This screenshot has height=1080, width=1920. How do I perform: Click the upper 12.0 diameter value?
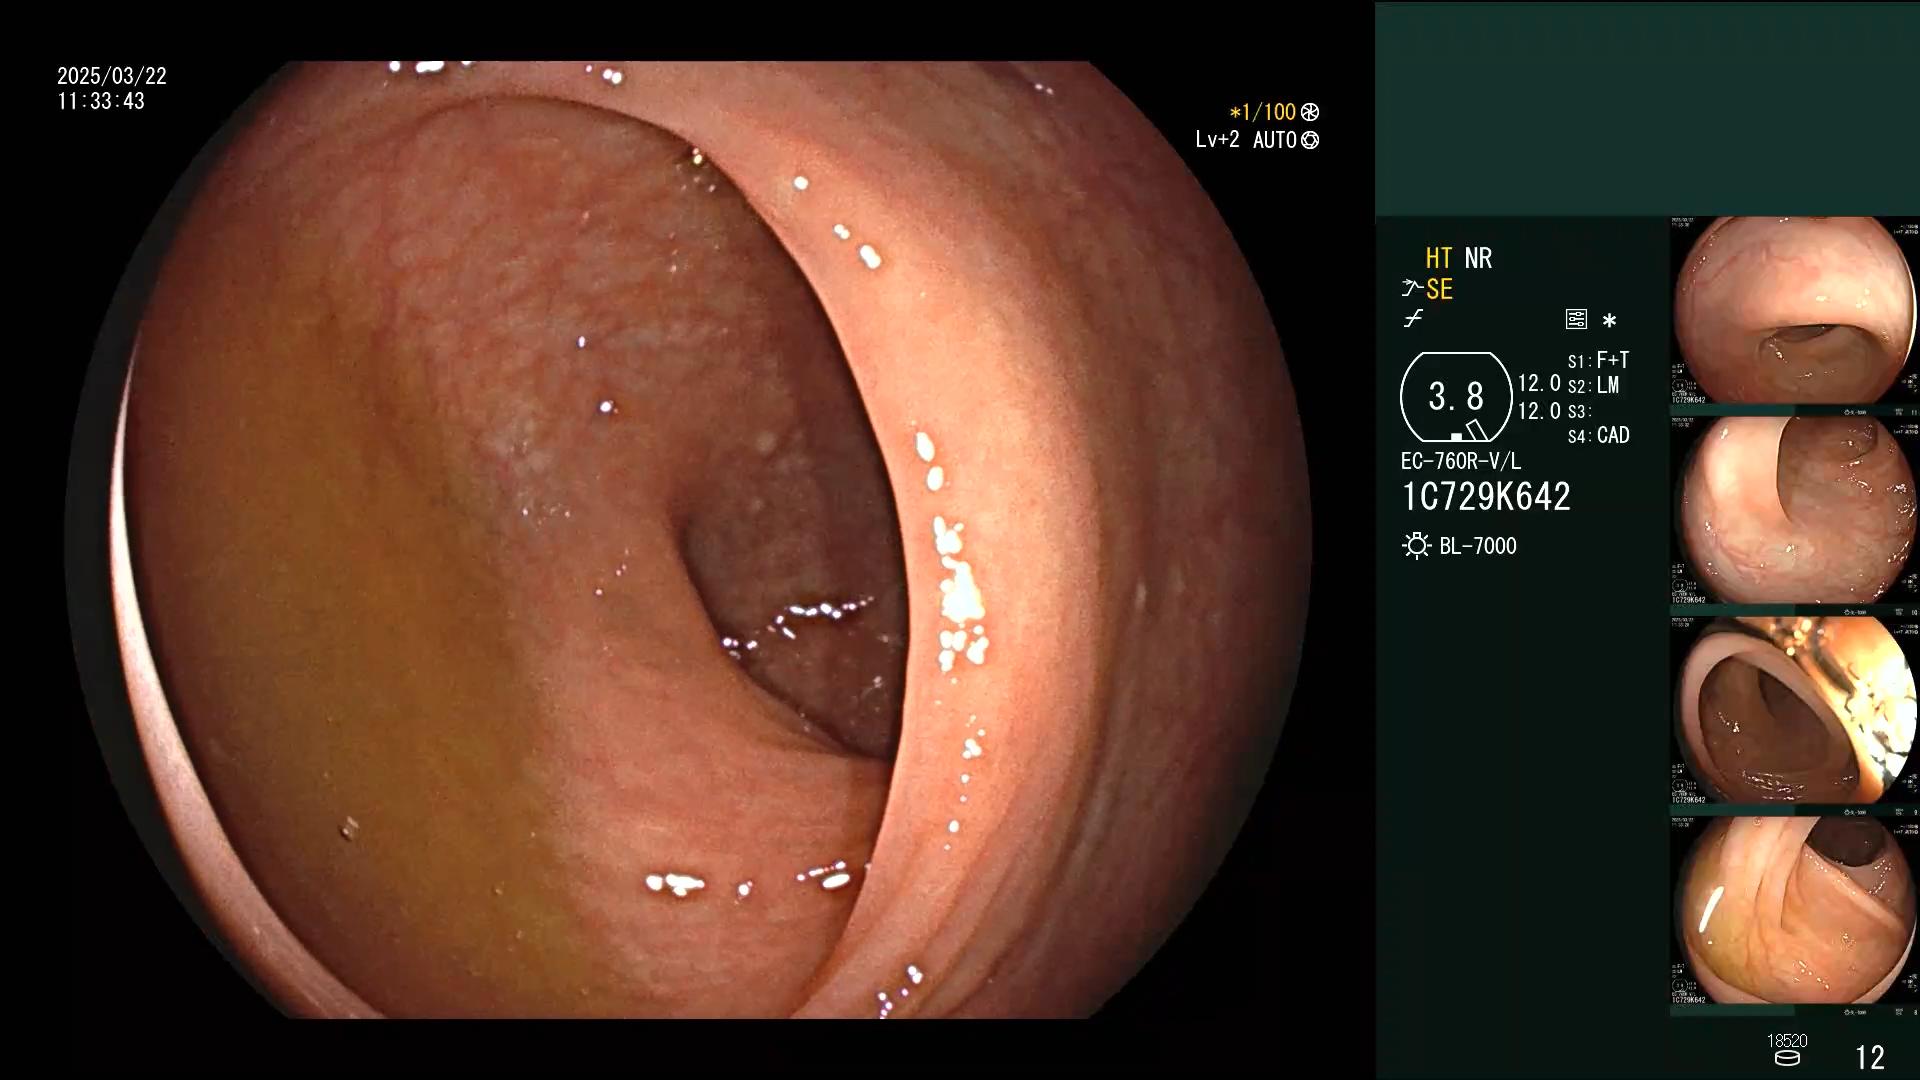point(1539,383)
